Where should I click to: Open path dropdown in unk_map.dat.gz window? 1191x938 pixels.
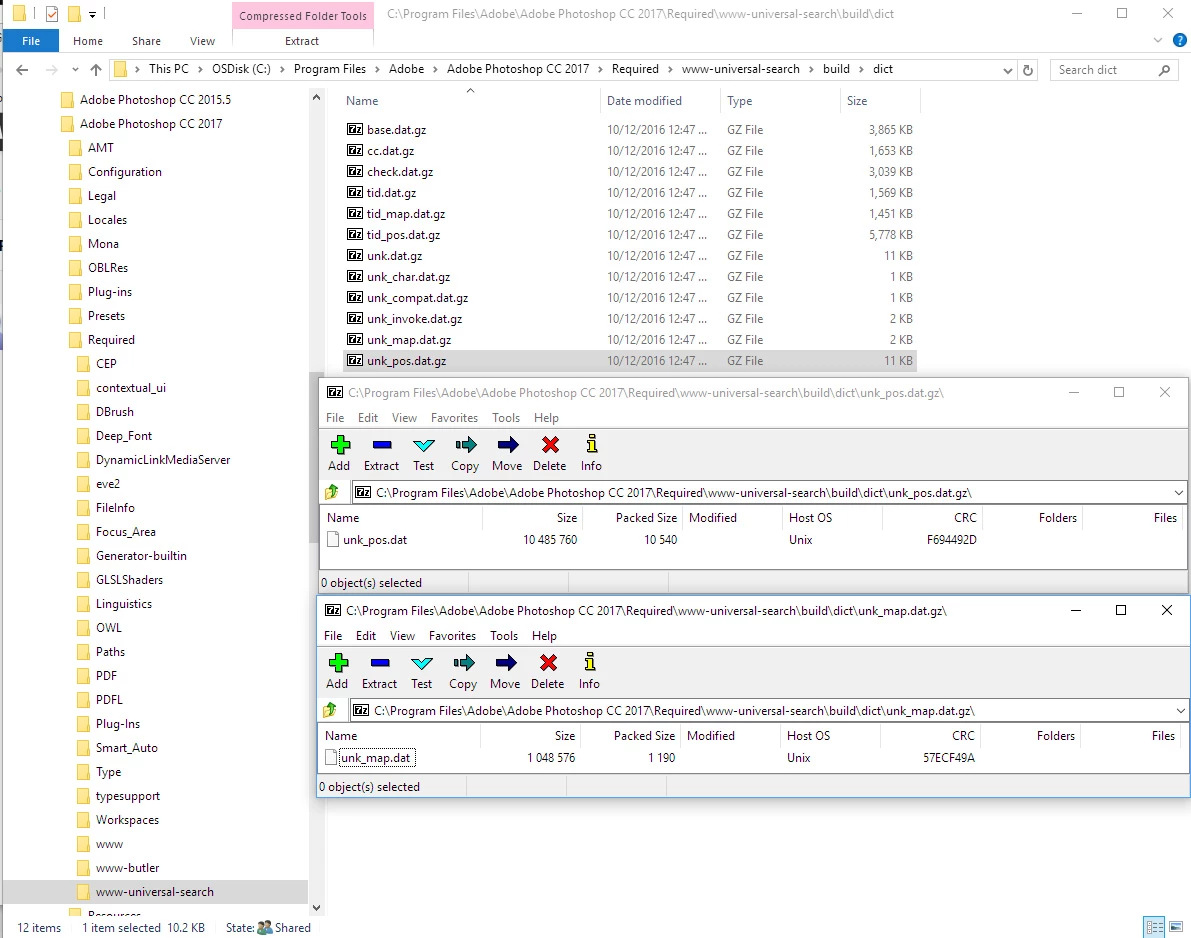1180,710
